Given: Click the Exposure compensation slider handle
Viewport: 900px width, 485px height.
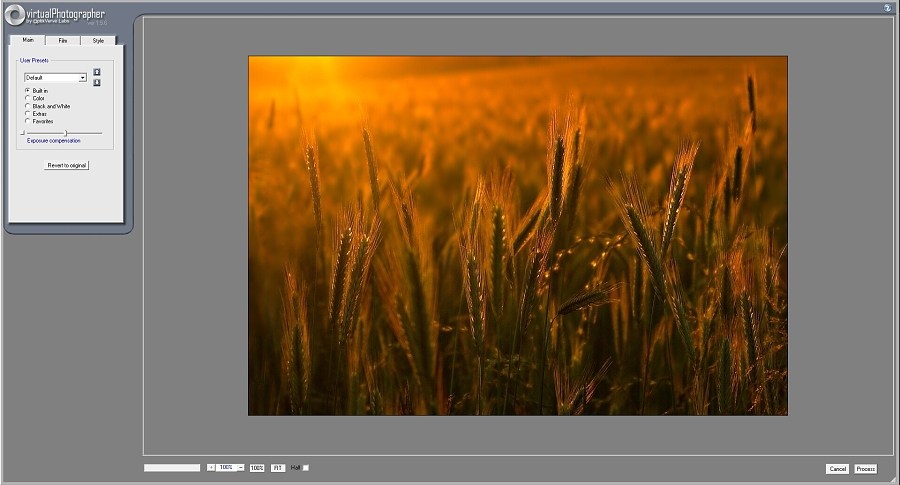Looking at the screenshot, I should tap(65, 133).
